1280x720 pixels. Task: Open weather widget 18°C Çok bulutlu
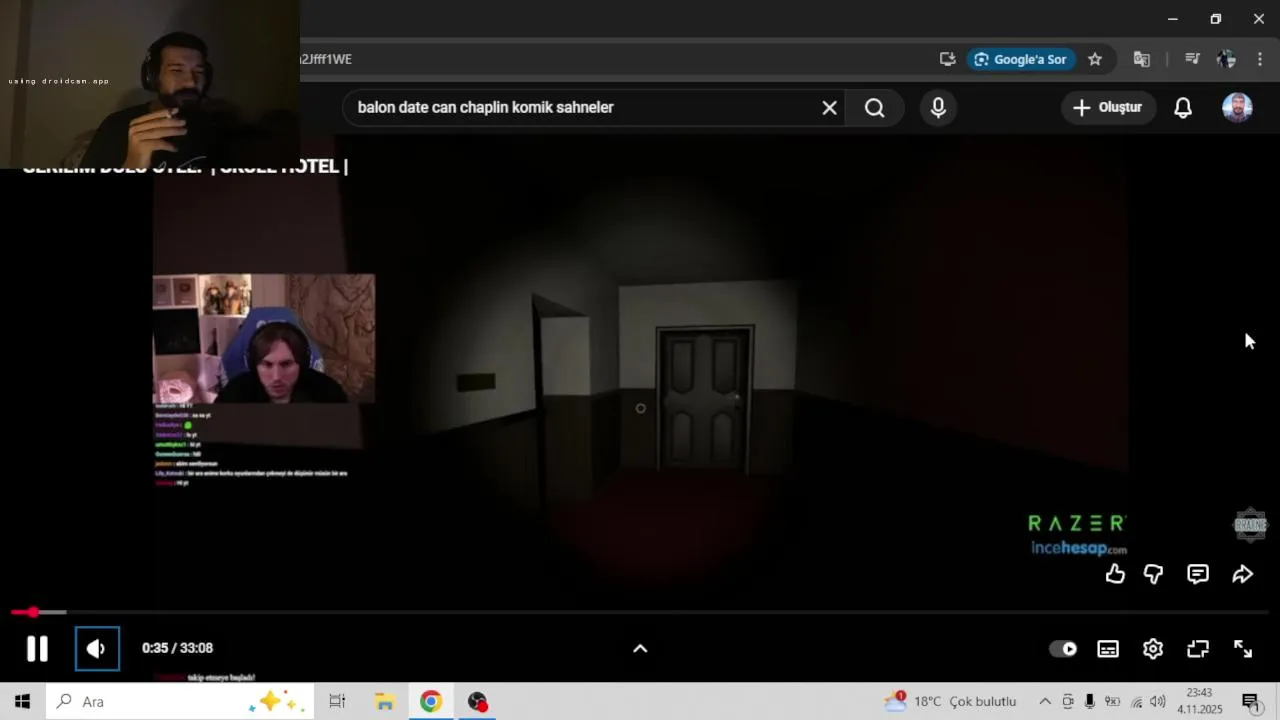click(950, 702)
